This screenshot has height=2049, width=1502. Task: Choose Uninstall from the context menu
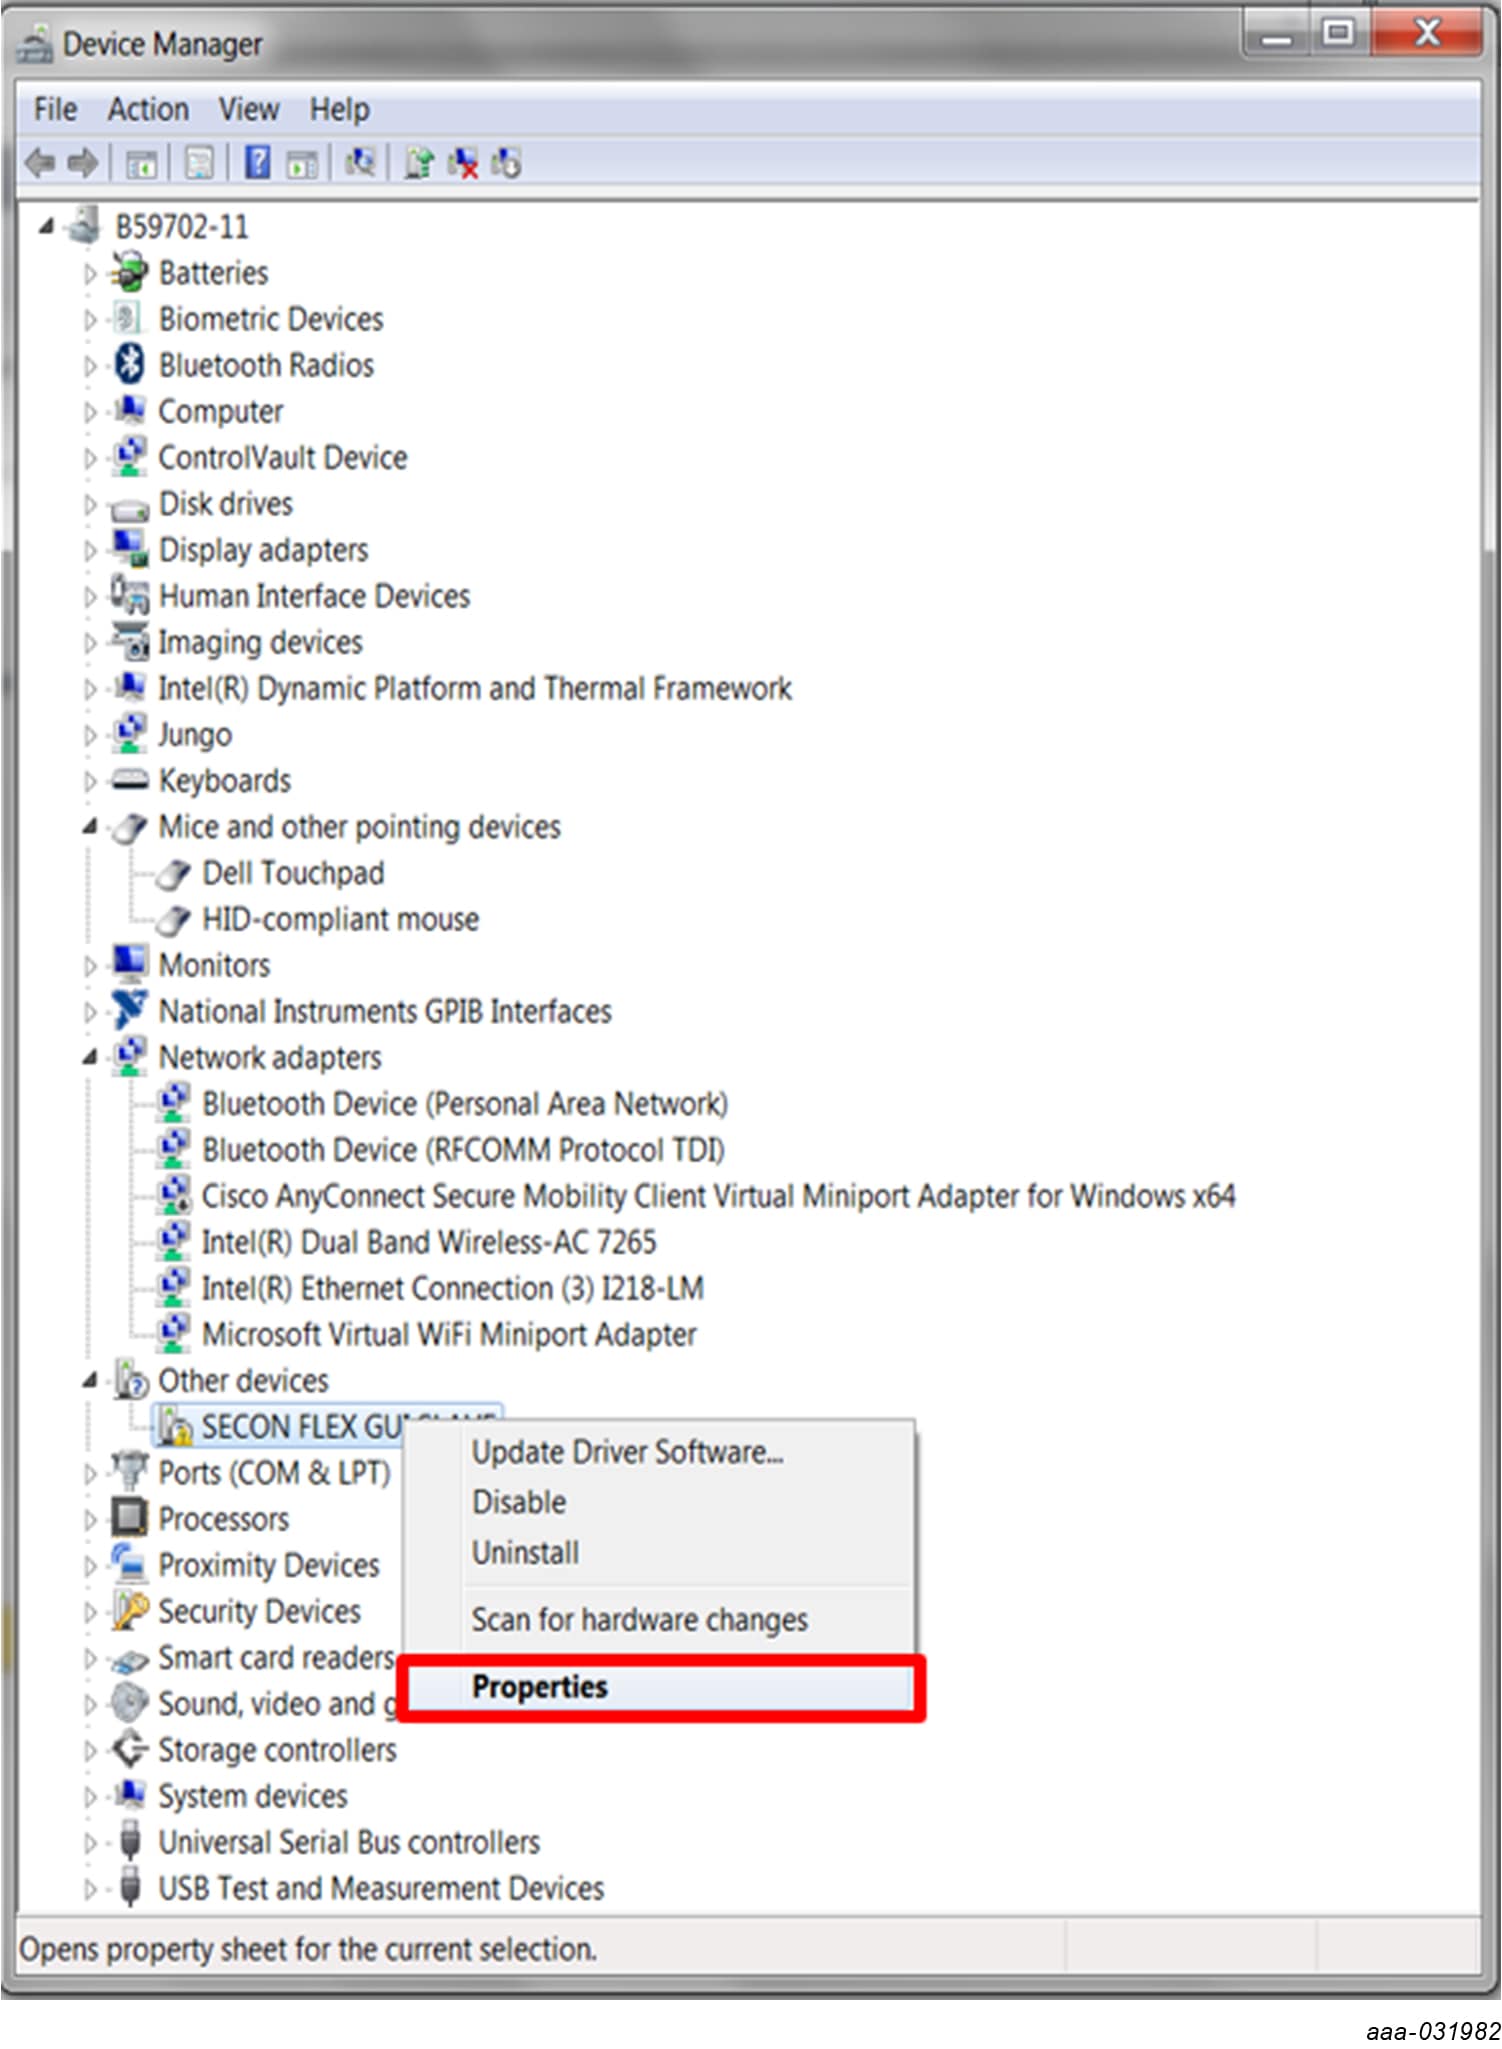[x=525, y=1553]
